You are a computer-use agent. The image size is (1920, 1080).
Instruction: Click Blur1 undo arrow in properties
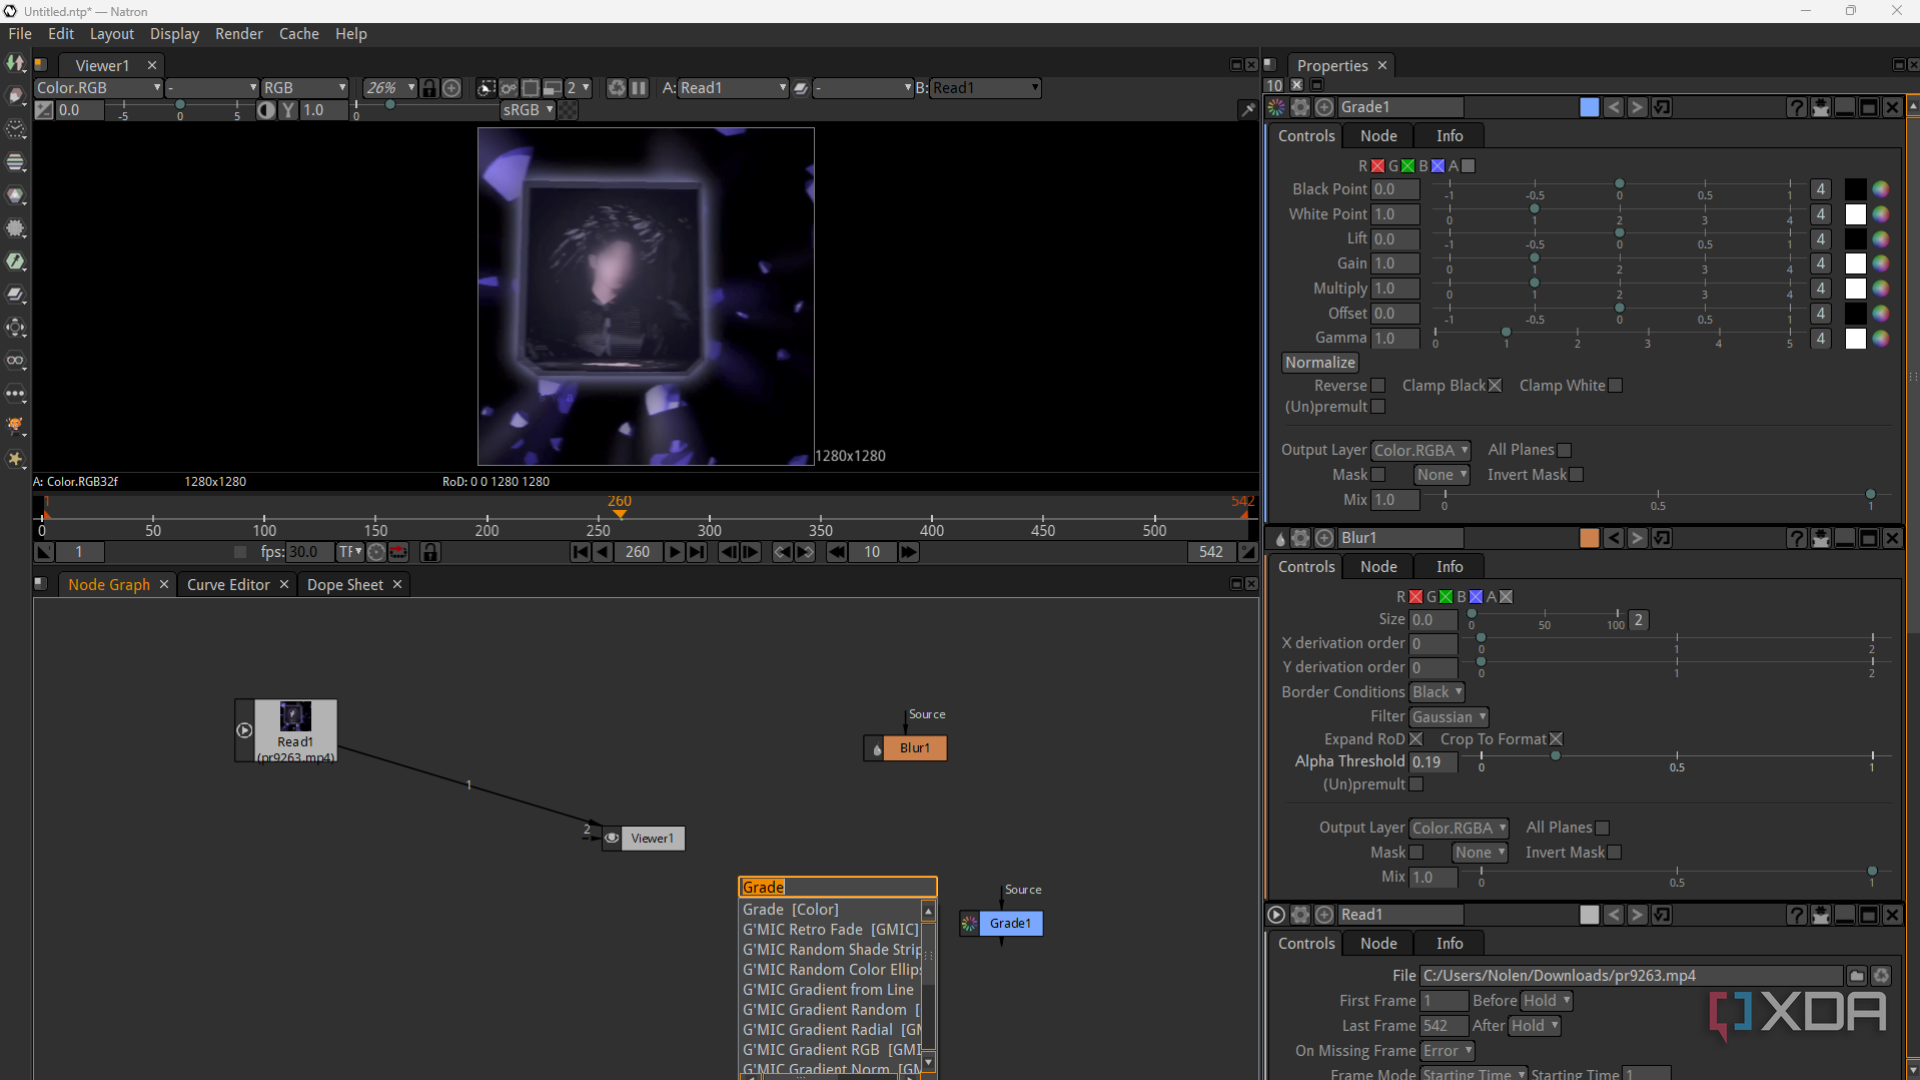coord(1614,538)
